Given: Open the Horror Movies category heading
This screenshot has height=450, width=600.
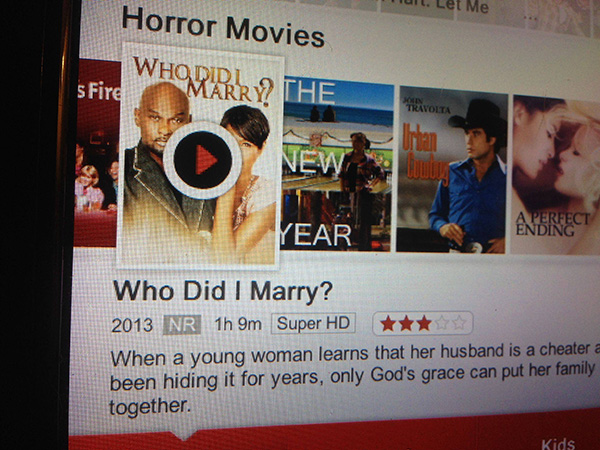Looking at the screenshot, I should pyautogui.click(x=223, y=28).
